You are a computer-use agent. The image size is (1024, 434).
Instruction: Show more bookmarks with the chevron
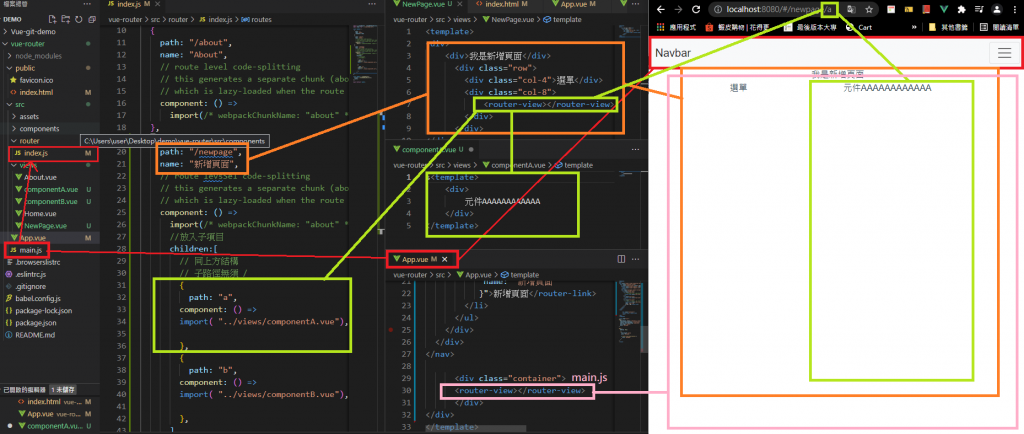914,27
